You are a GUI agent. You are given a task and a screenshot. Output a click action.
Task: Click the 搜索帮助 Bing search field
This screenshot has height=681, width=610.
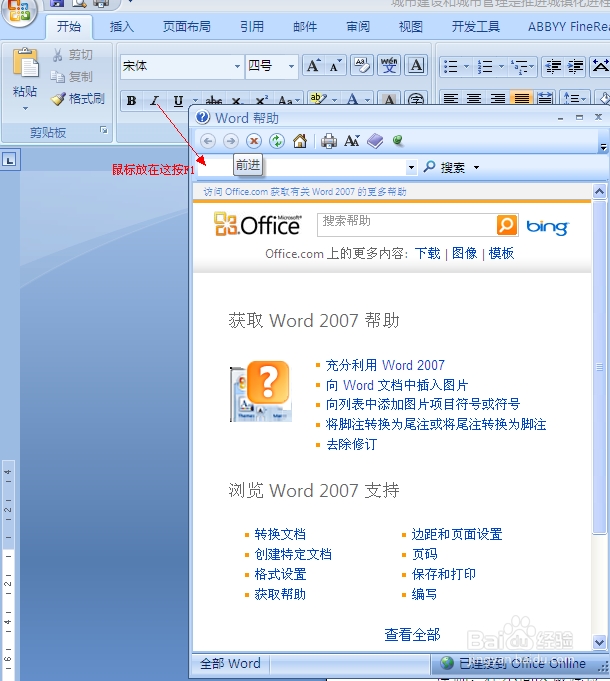pyautogui.click(x=407, y=225)
